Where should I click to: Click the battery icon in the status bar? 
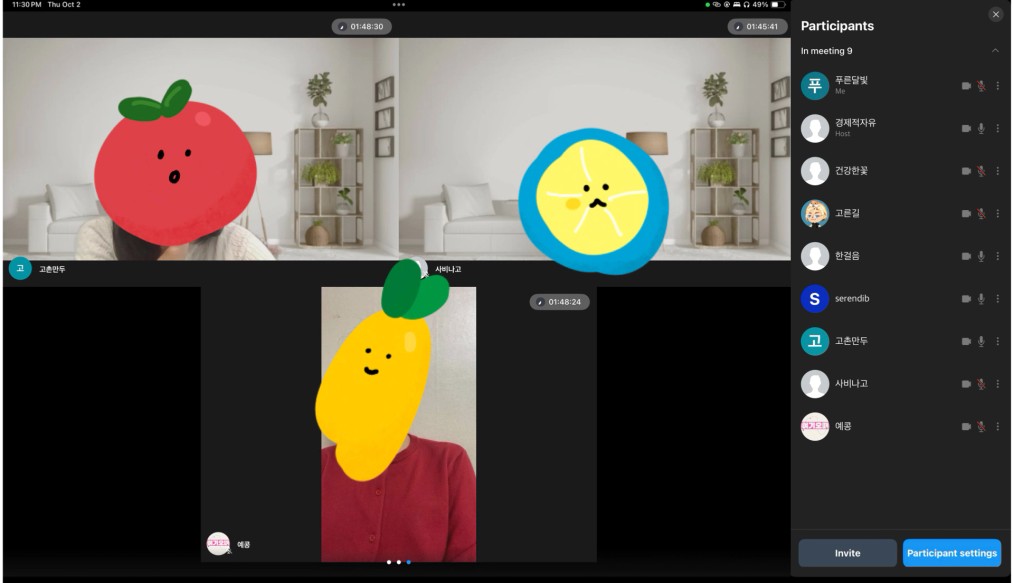click(x=778, y=5)
